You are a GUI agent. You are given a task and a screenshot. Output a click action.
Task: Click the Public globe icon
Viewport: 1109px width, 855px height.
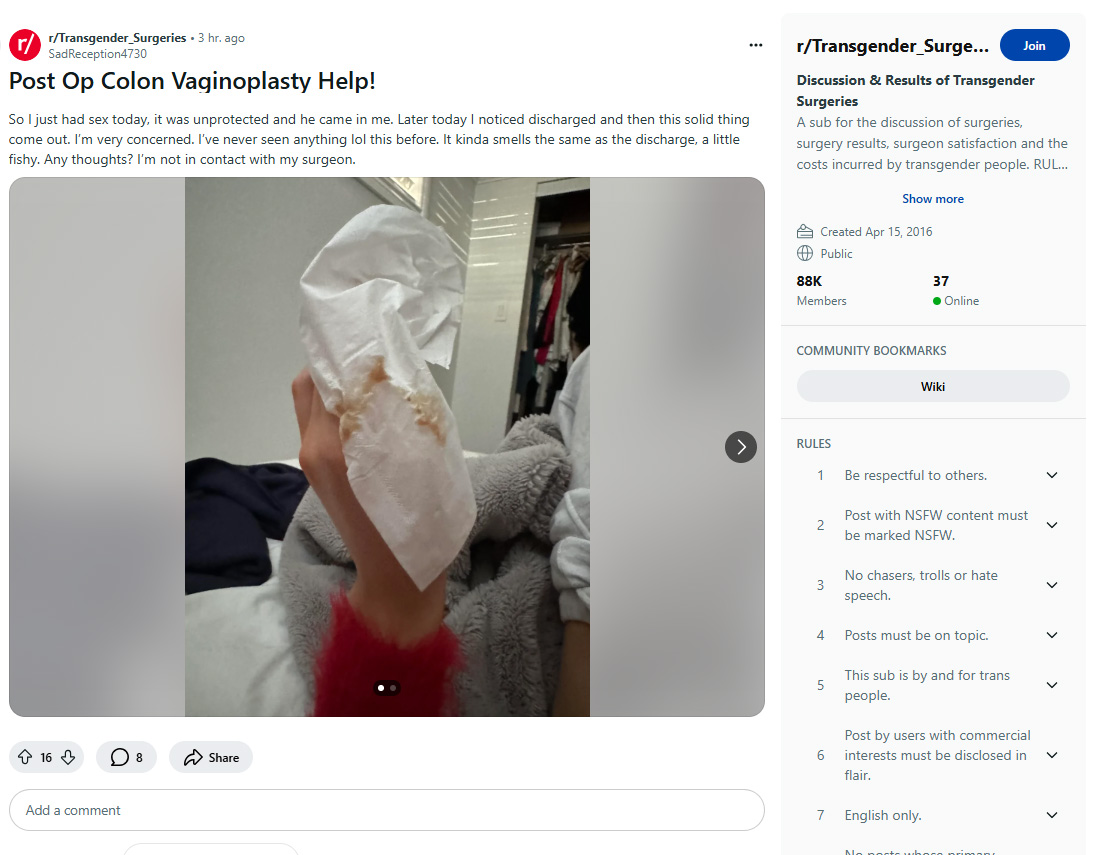[x=805, y=253]
